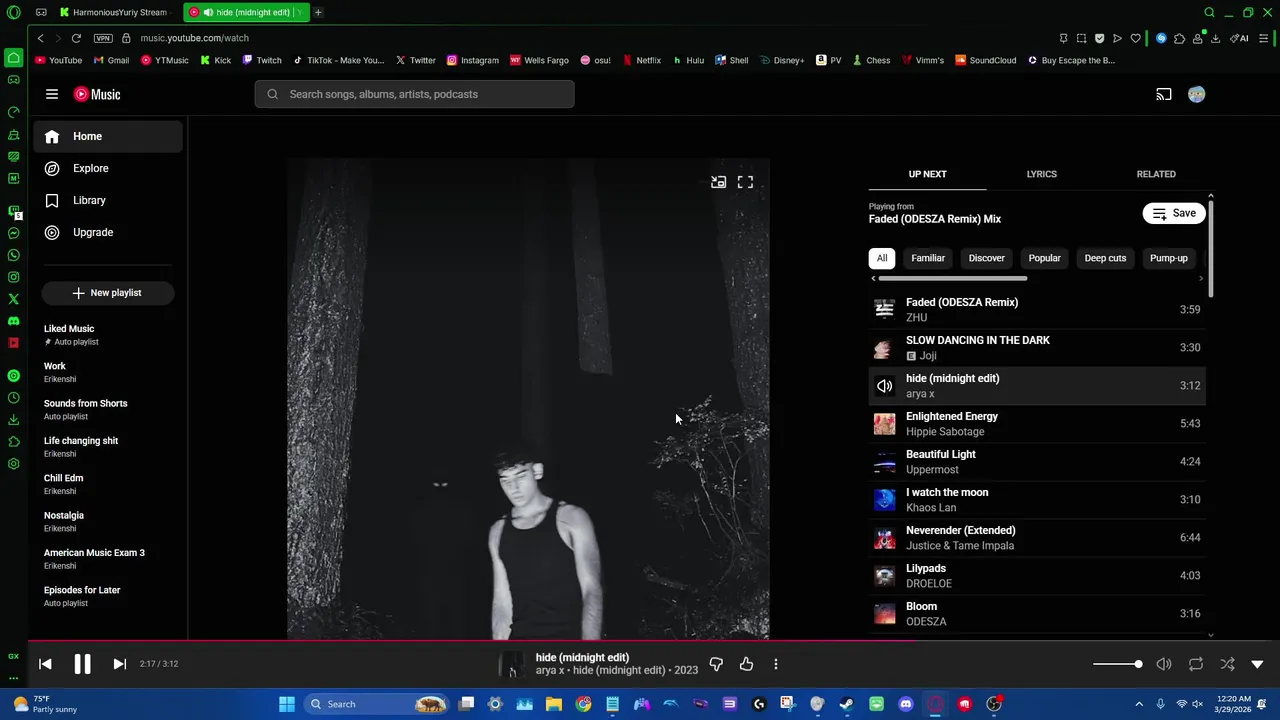Go to Home in sidebar
The width and height of the screenshot is (1280, 720).
point(108,136)
